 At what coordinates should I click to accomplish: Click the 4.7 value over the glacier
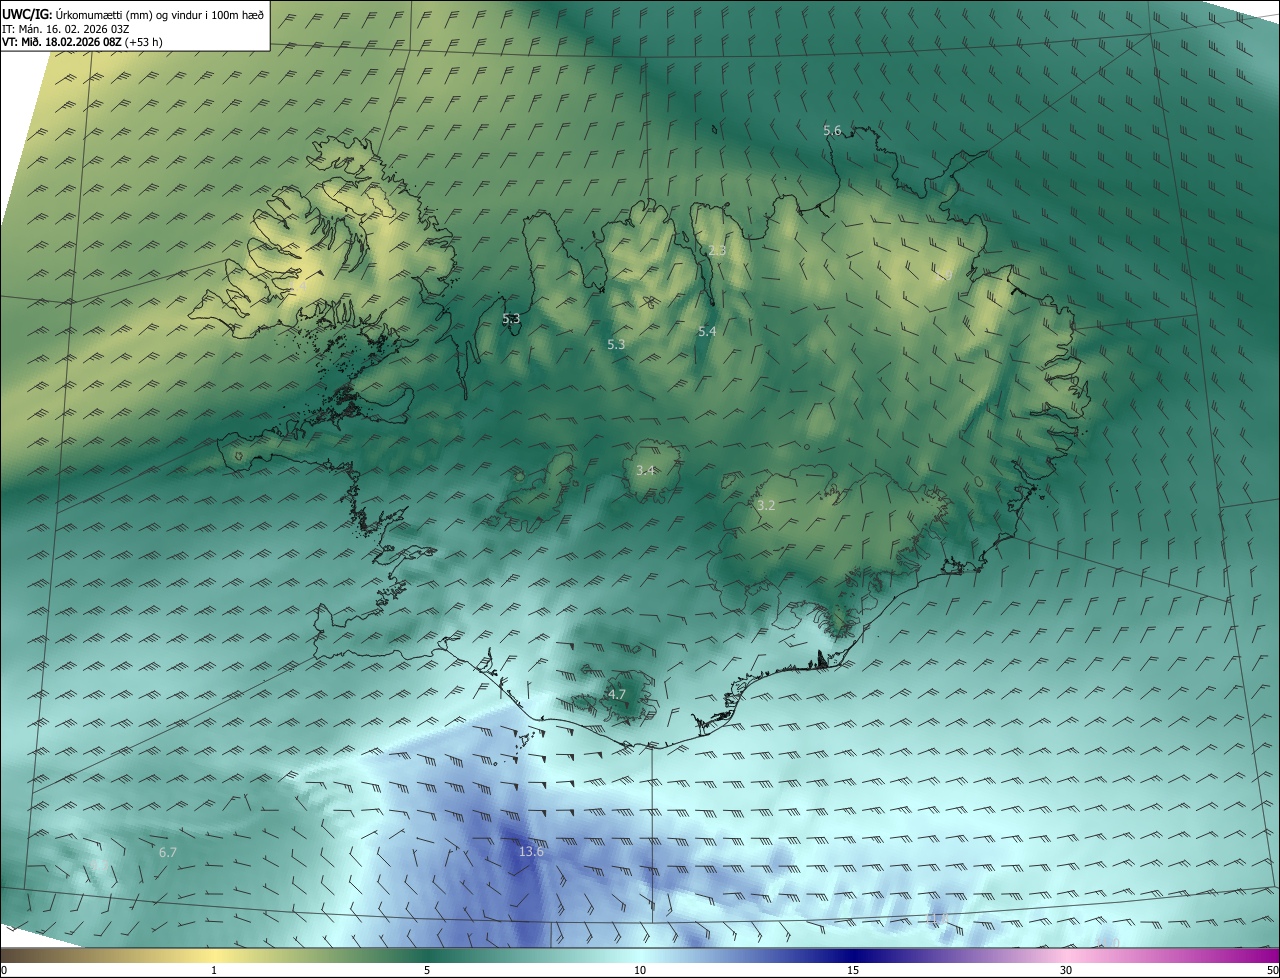click(617, 694)
